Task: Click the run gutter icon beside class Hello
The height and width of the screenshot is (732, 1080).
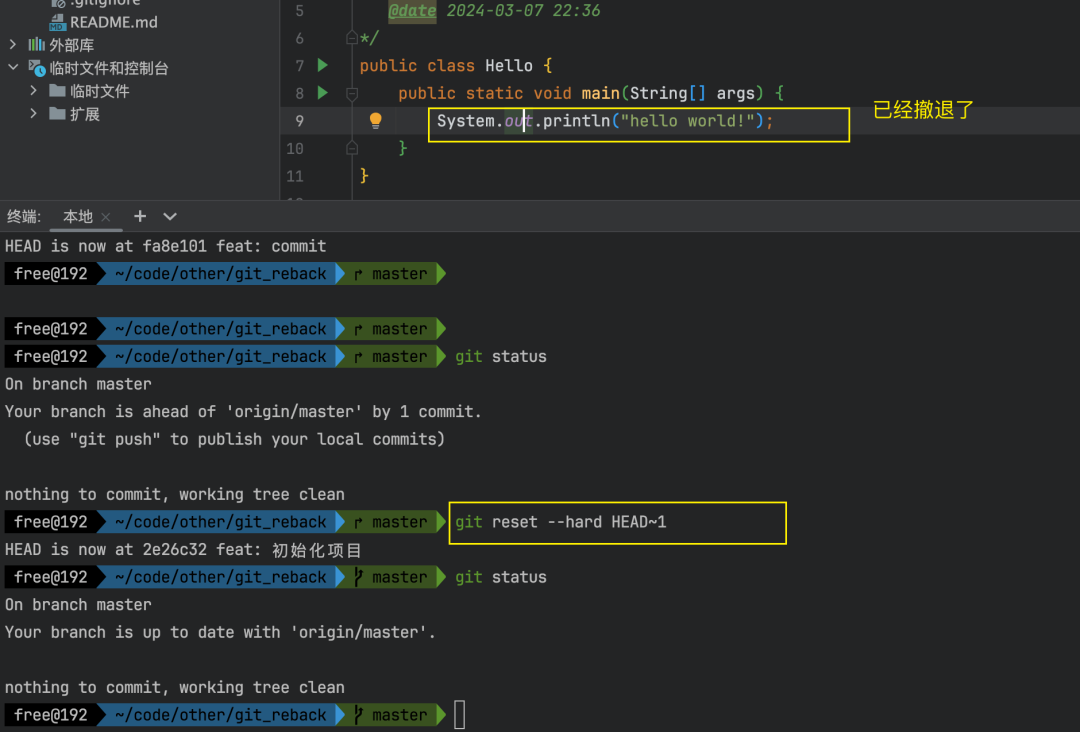Action: point(322,65)
